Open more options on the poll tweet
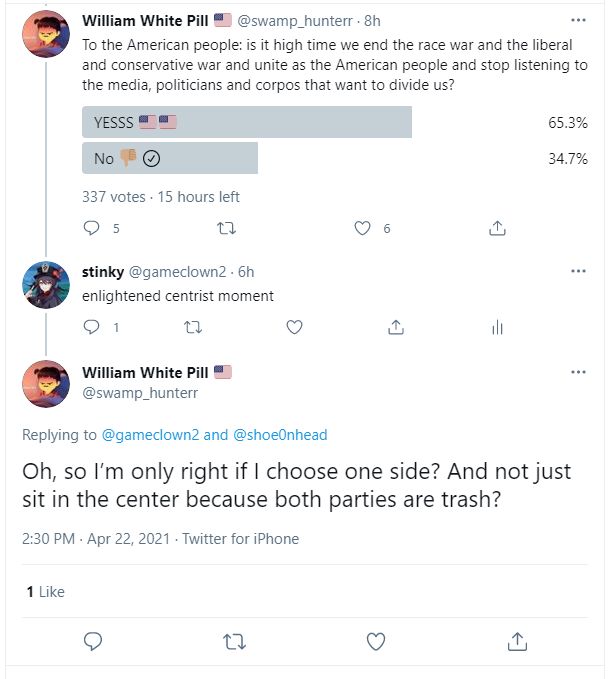The image size is (612, 679). (x=578, y=19)
